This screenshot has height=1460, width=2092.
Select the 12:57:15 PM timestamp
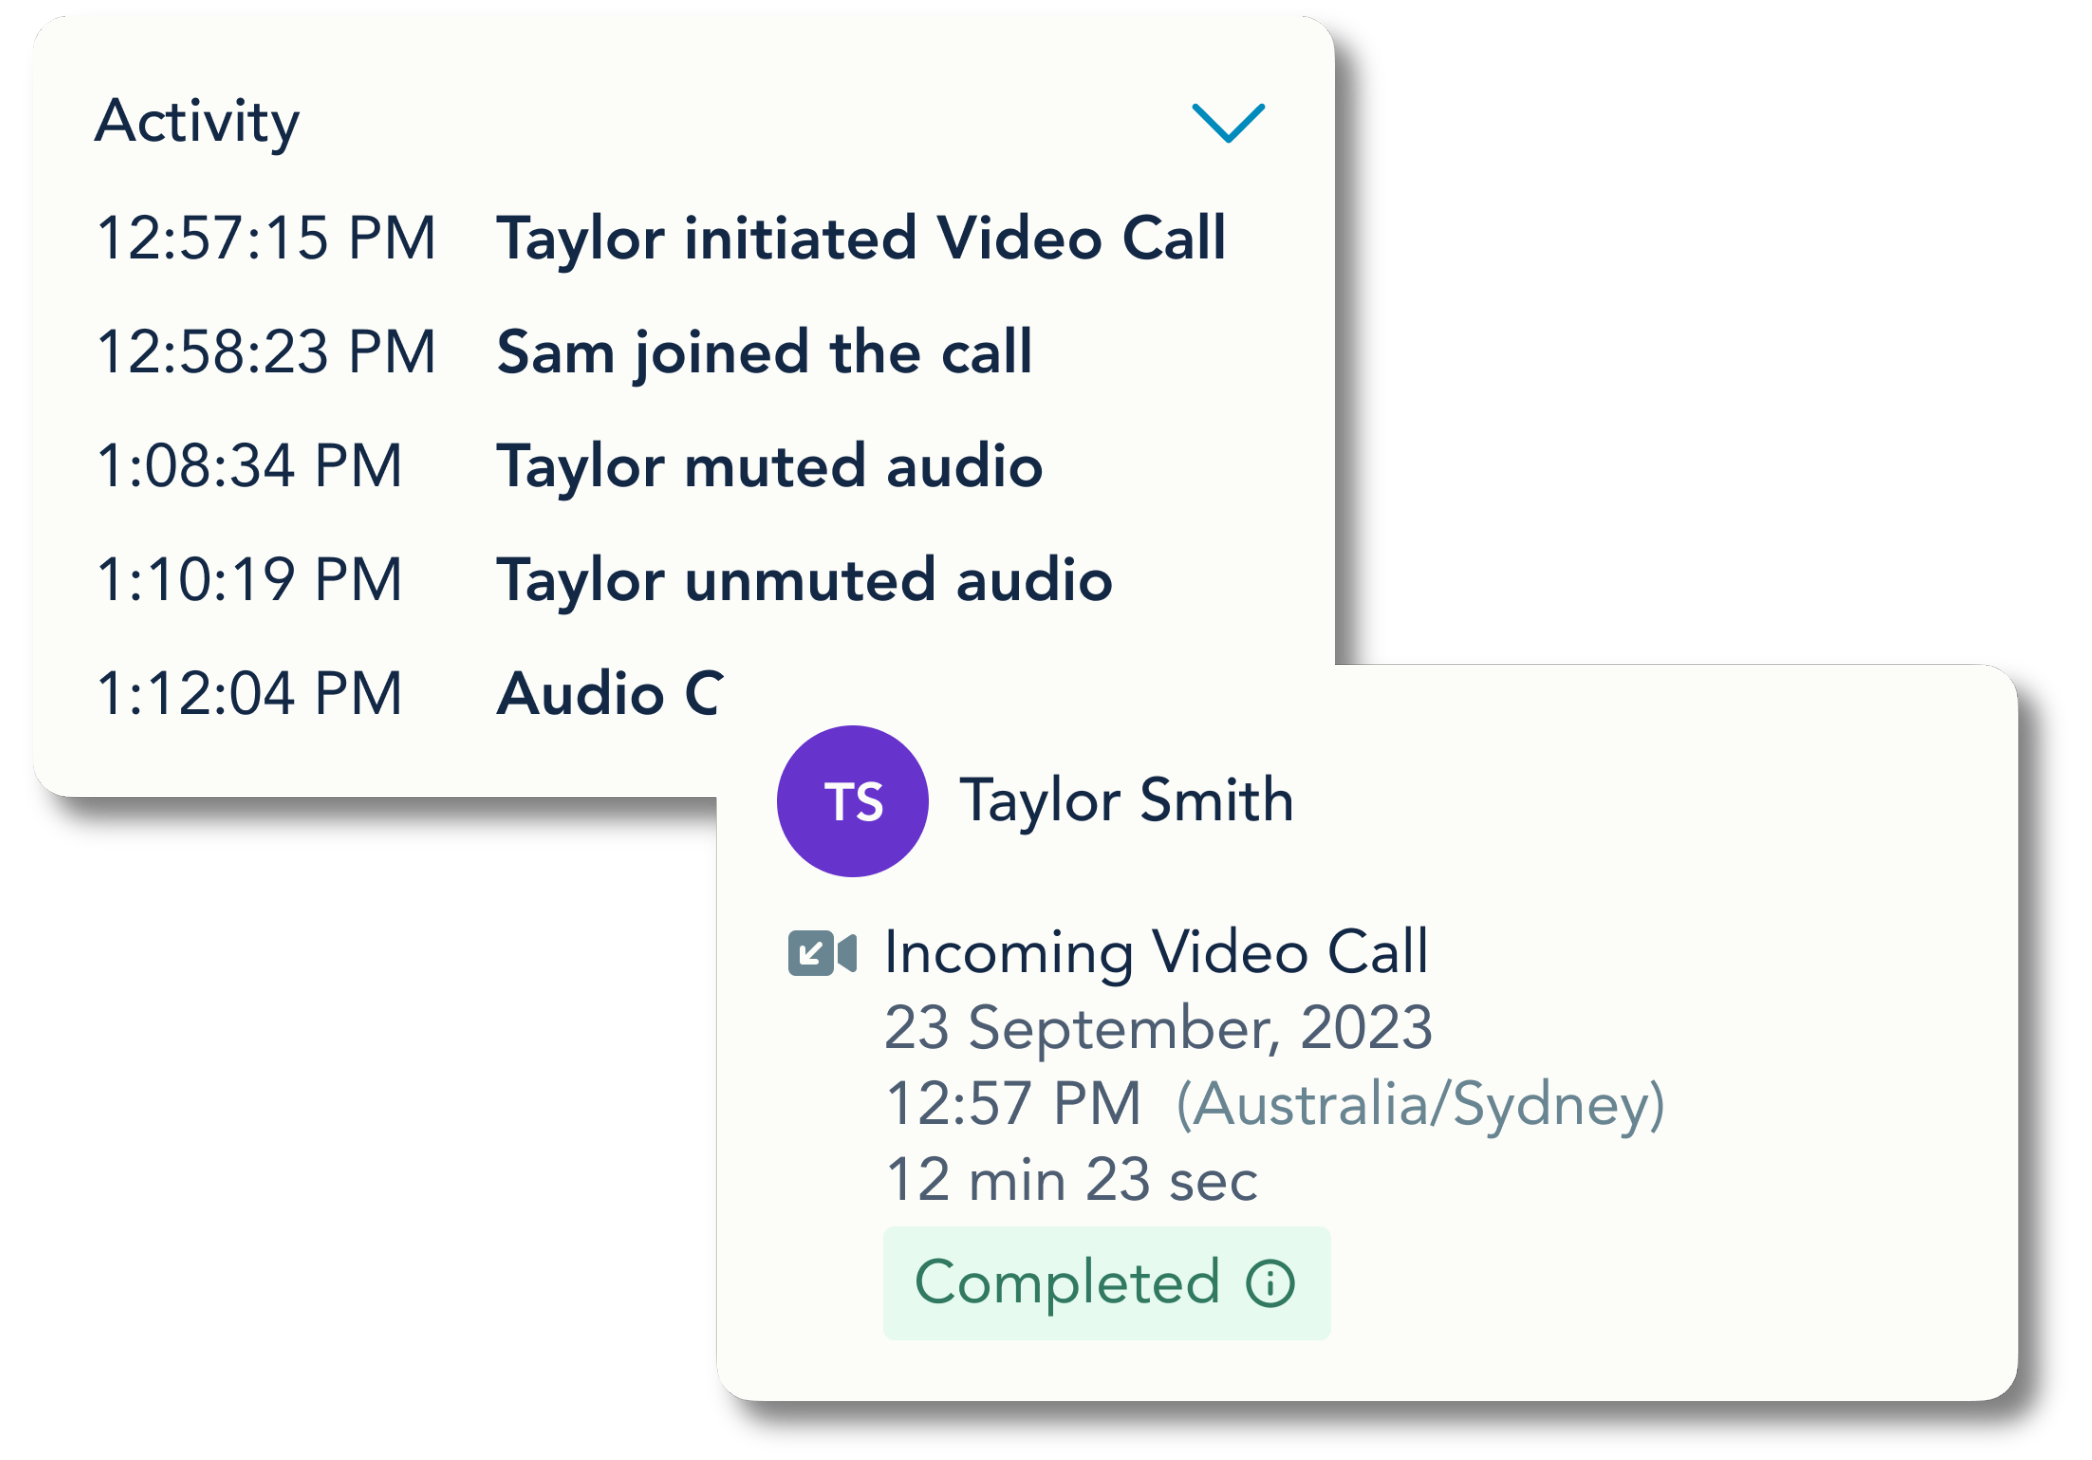266,239
